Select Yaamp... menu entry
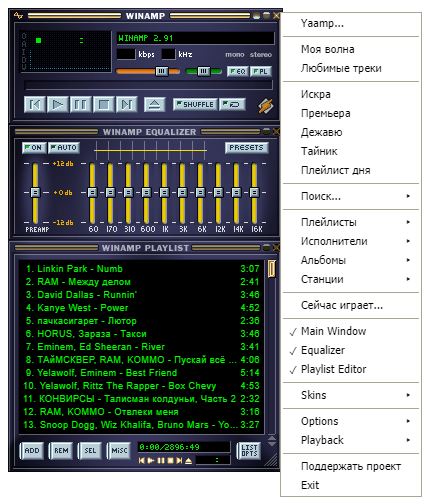The image size is (431, 504). click(x=351, y=23)
